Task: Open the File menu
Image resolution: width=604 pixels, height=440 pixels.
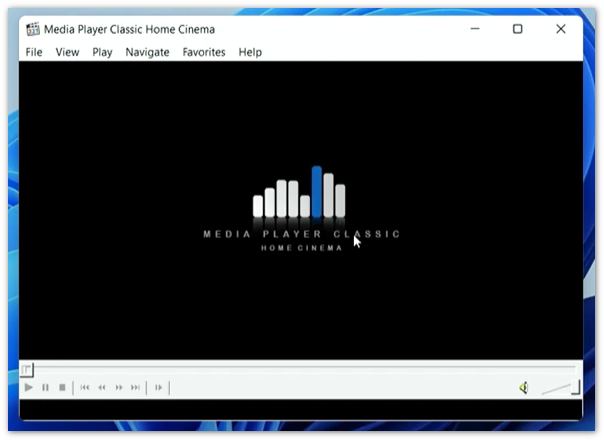Action: tap(34, 52)
